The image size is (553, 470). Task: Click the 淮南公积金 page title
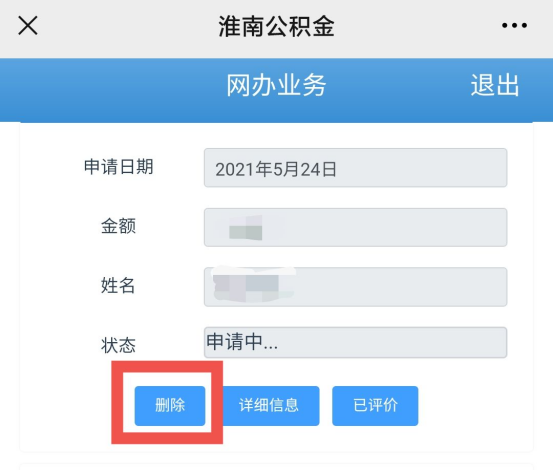276,26
